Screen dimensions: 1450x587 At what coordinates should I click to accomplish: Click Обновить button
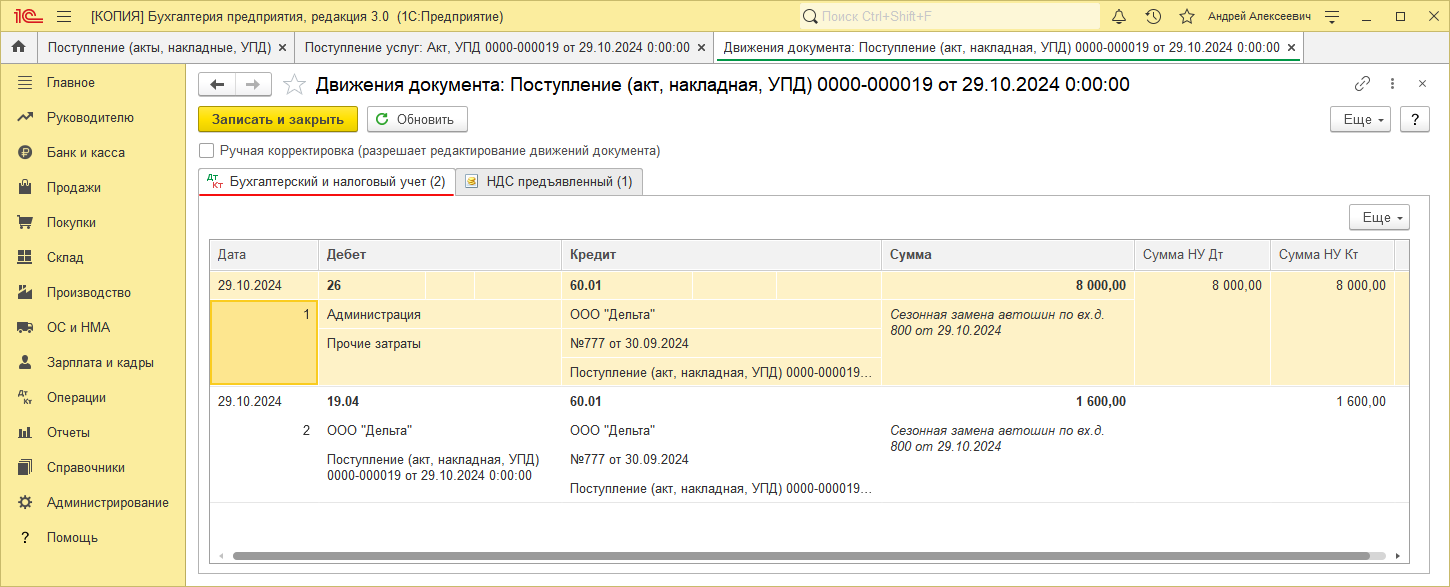click(x=417, y=119)
